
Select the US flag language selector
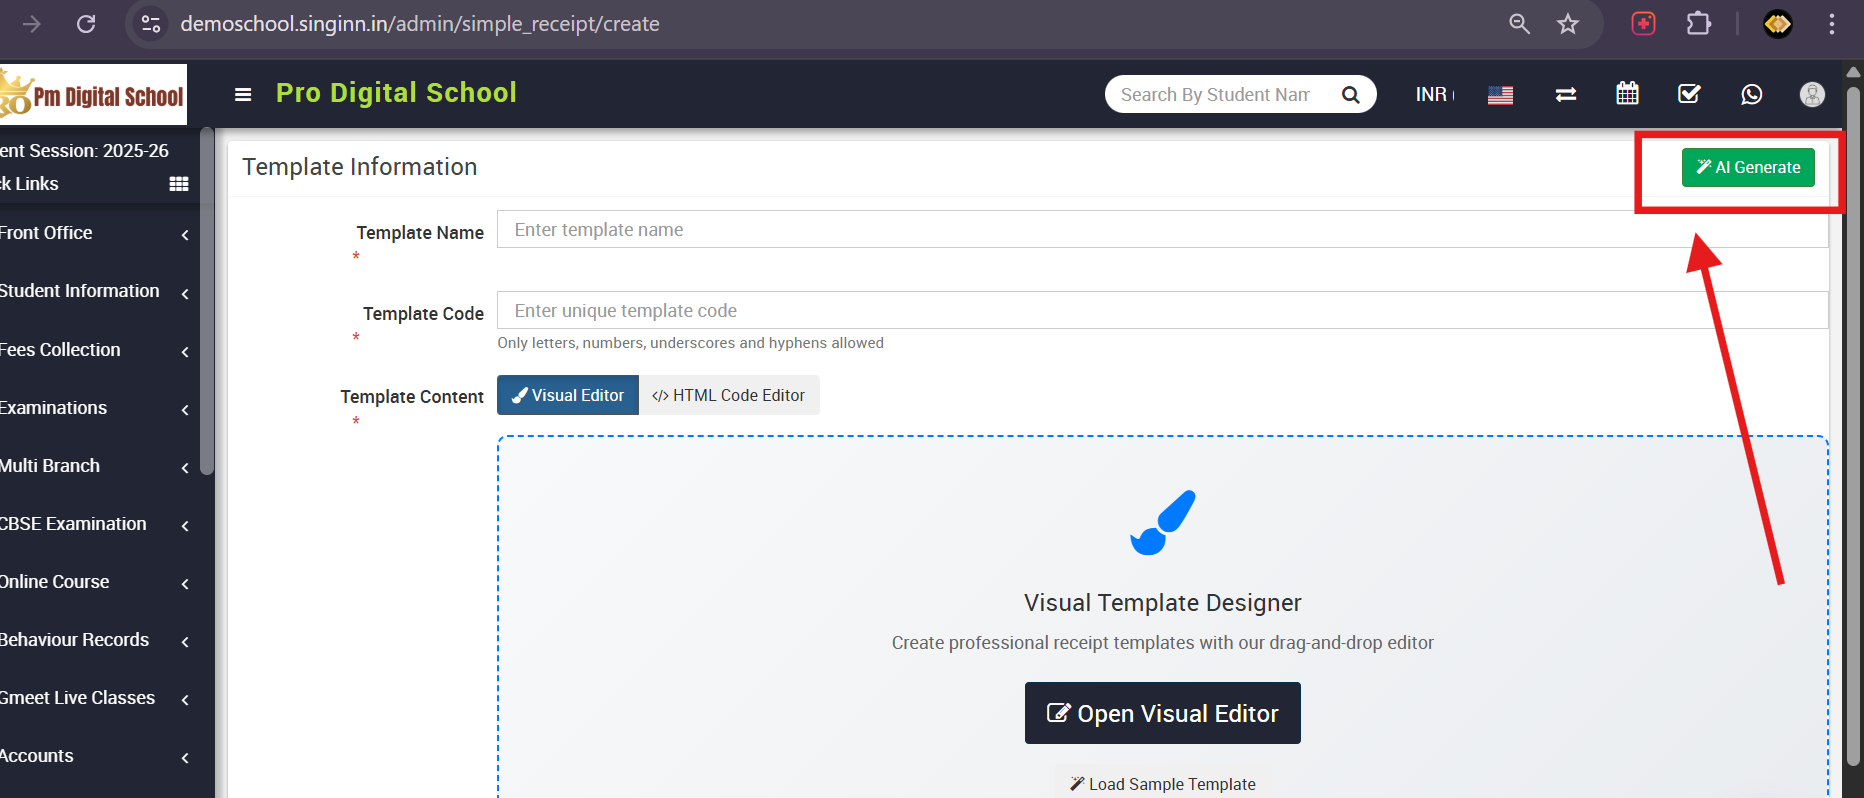pos(1500,95)
